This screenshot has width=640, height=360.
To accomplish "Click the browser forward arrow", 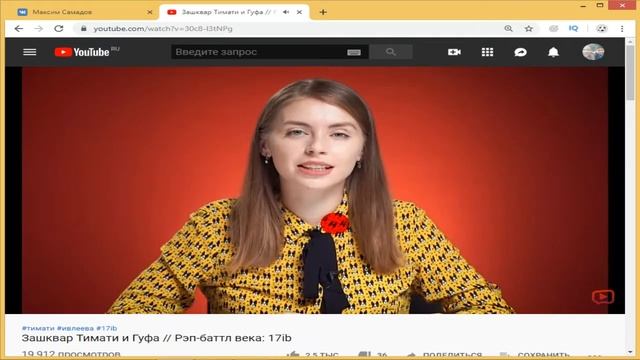I will (39, 29).
